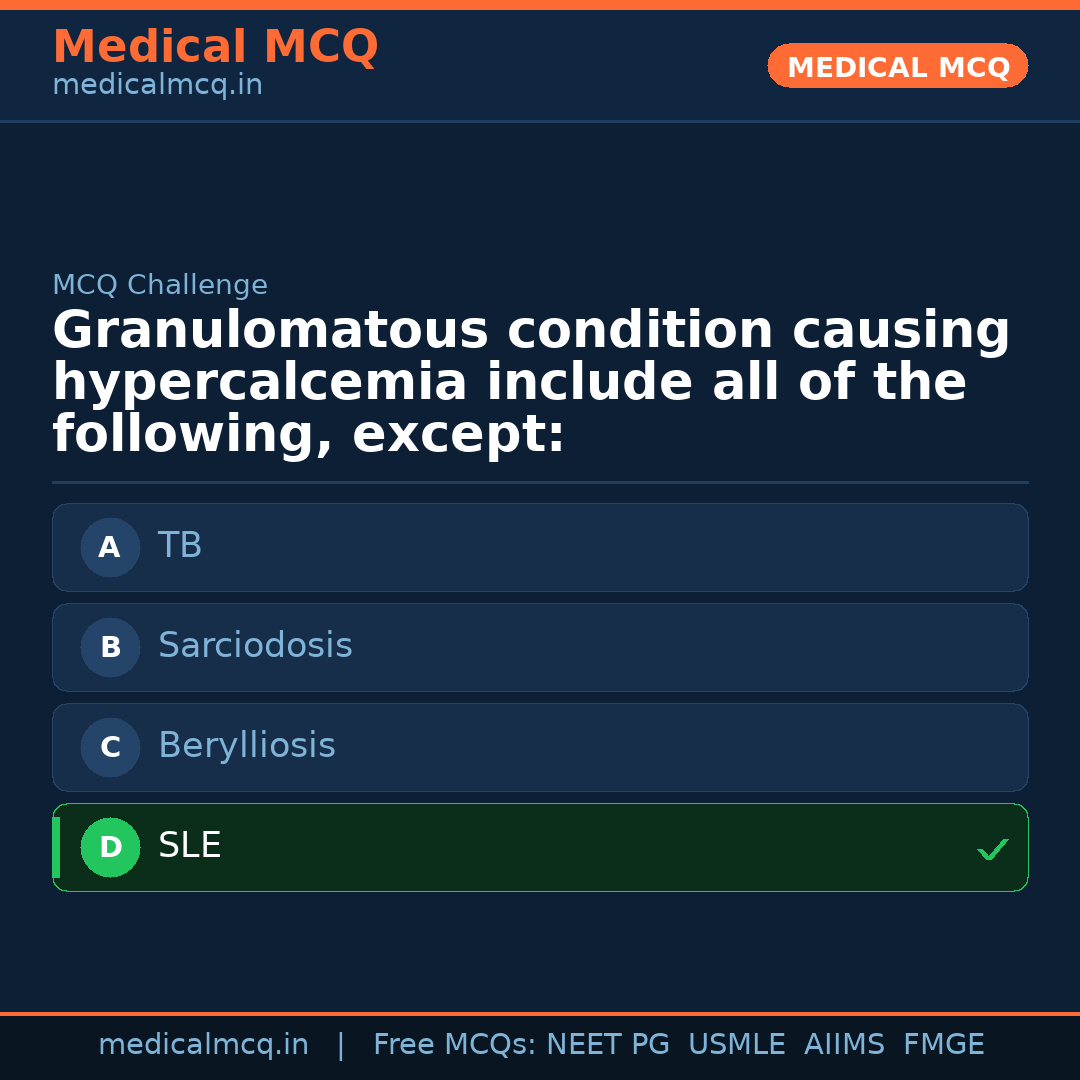Click AIIMS in the footer
The height and width of the screenshot is (1080, 1080).
tap(844, 1045)
